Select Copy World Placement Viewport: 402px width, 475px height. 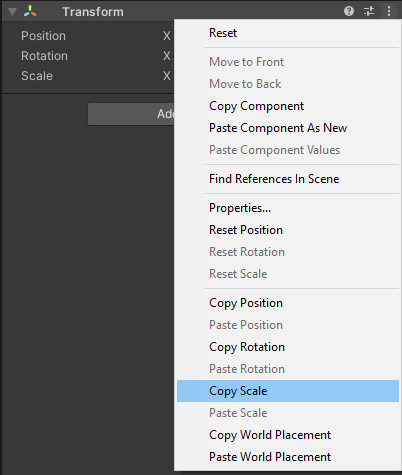point(288,435)
